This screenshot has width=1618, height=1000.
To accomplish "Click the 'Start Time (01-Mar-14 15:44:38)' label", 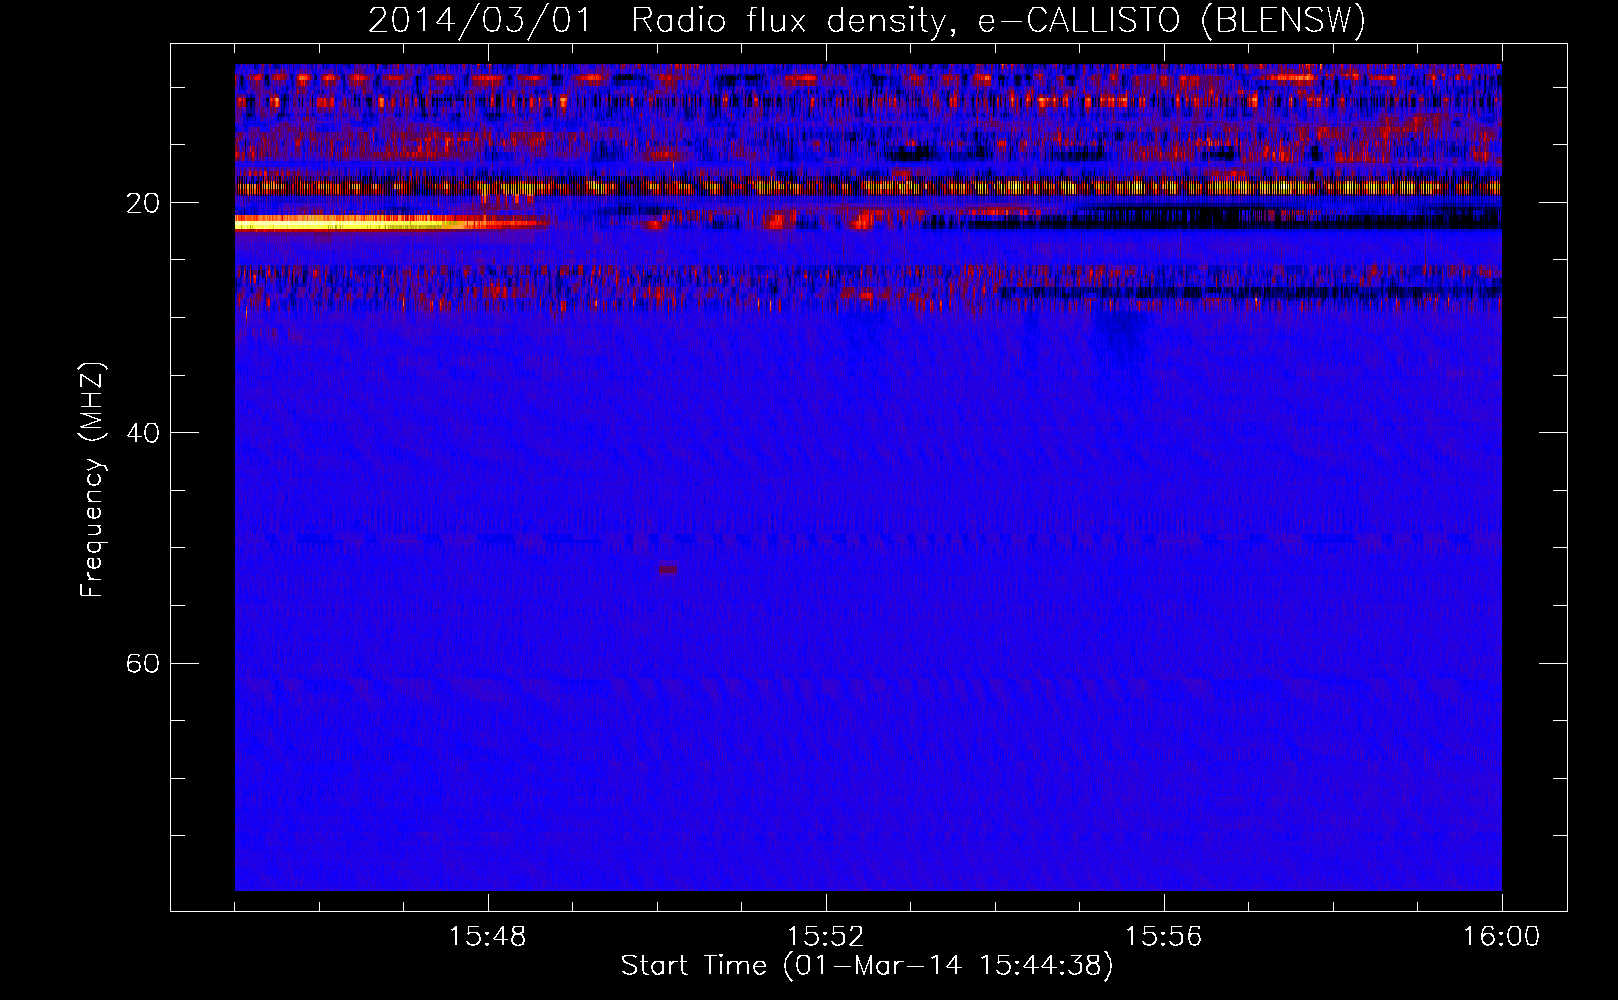I will click(867, 966).
